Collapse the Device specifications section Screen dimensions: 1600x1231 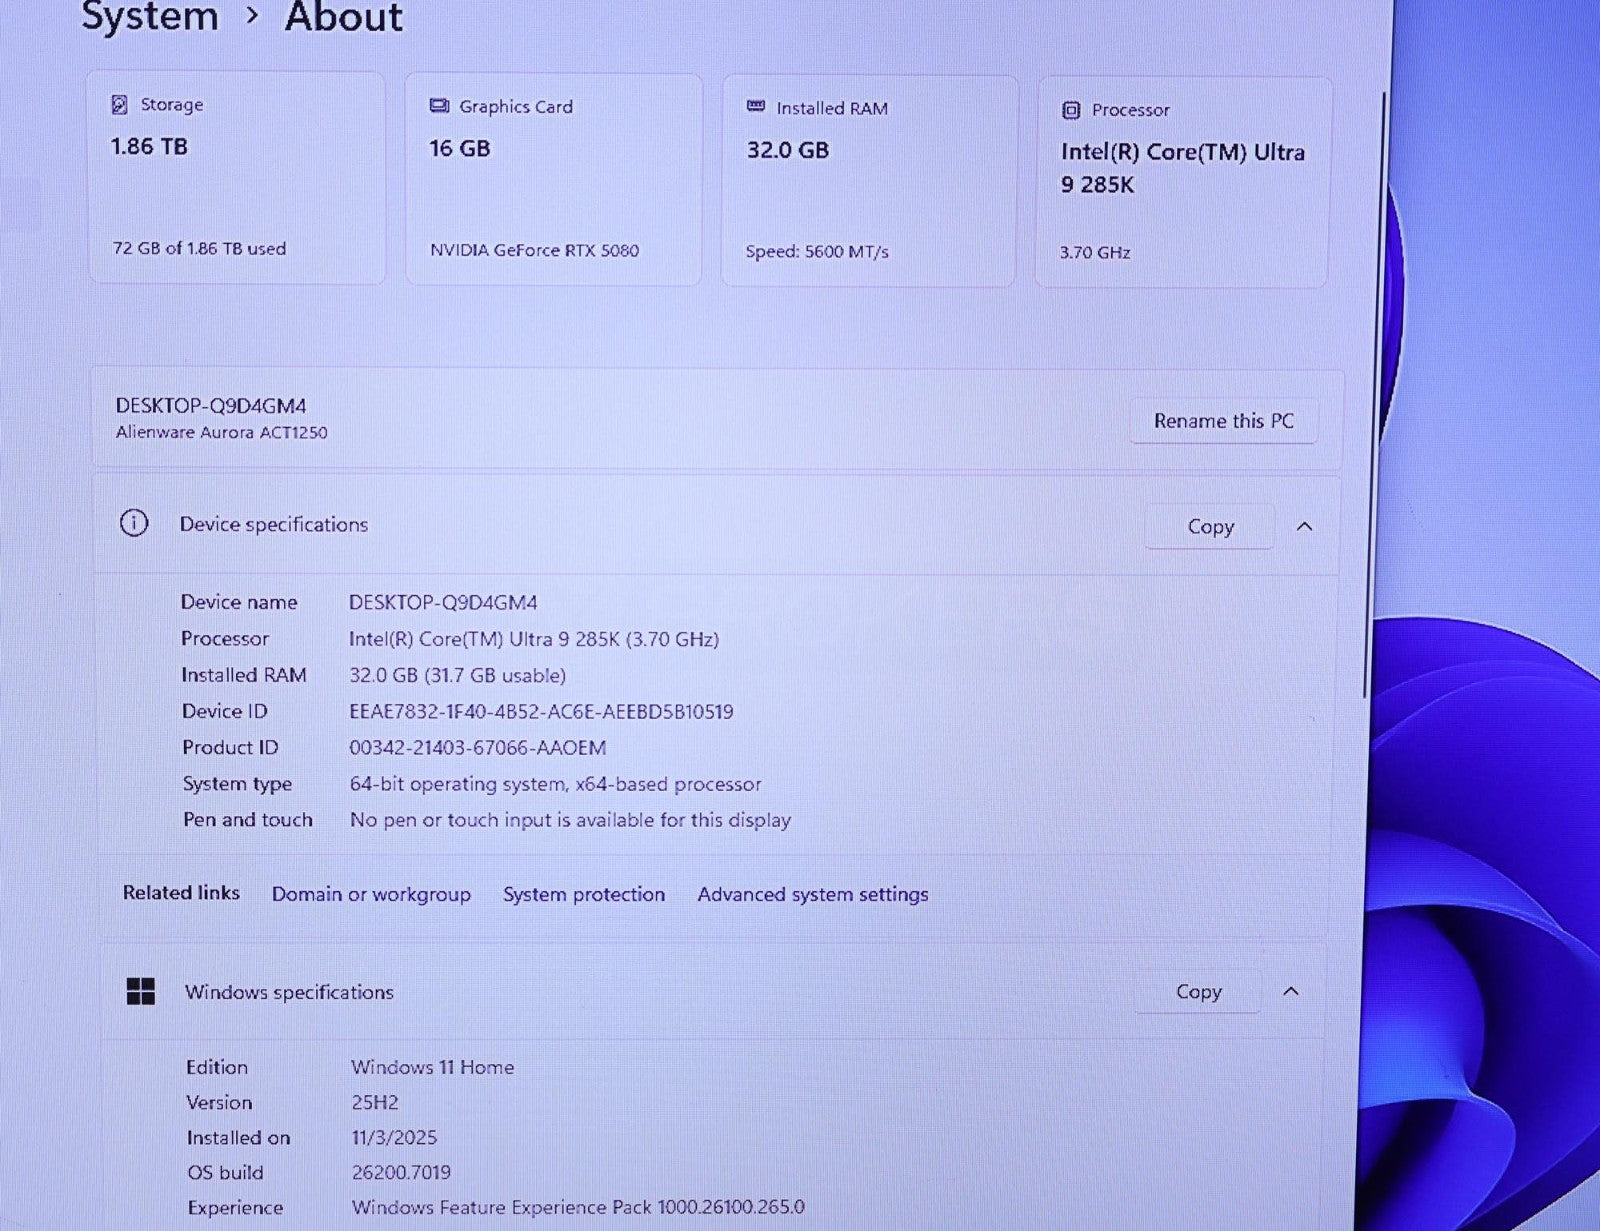coord(1304,526)
